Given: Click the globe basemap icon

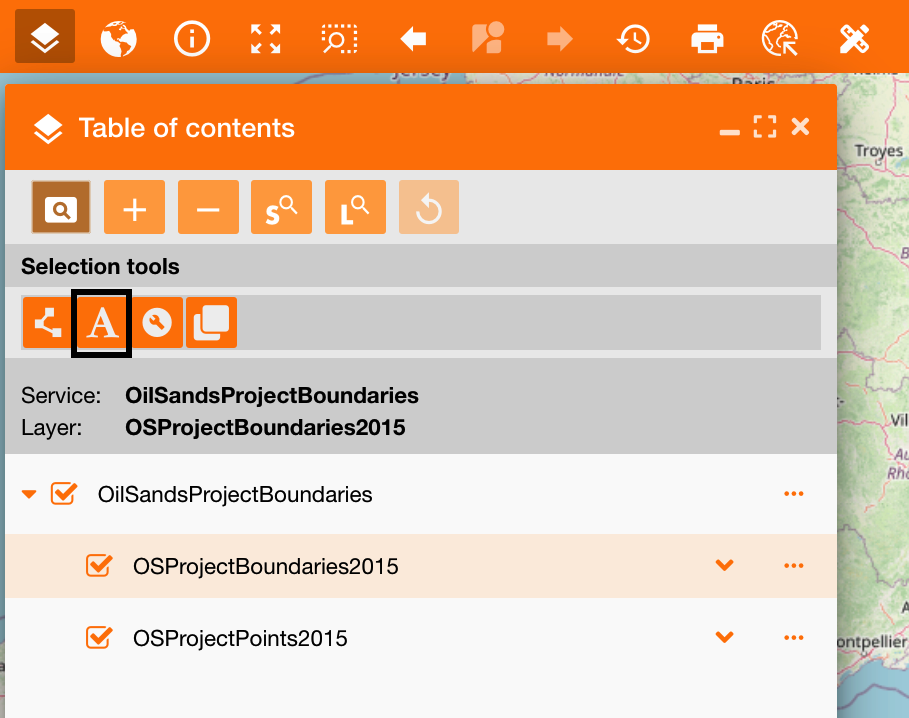Looking at the screenshot, I should pyautogui.click(x=119, y=39).
